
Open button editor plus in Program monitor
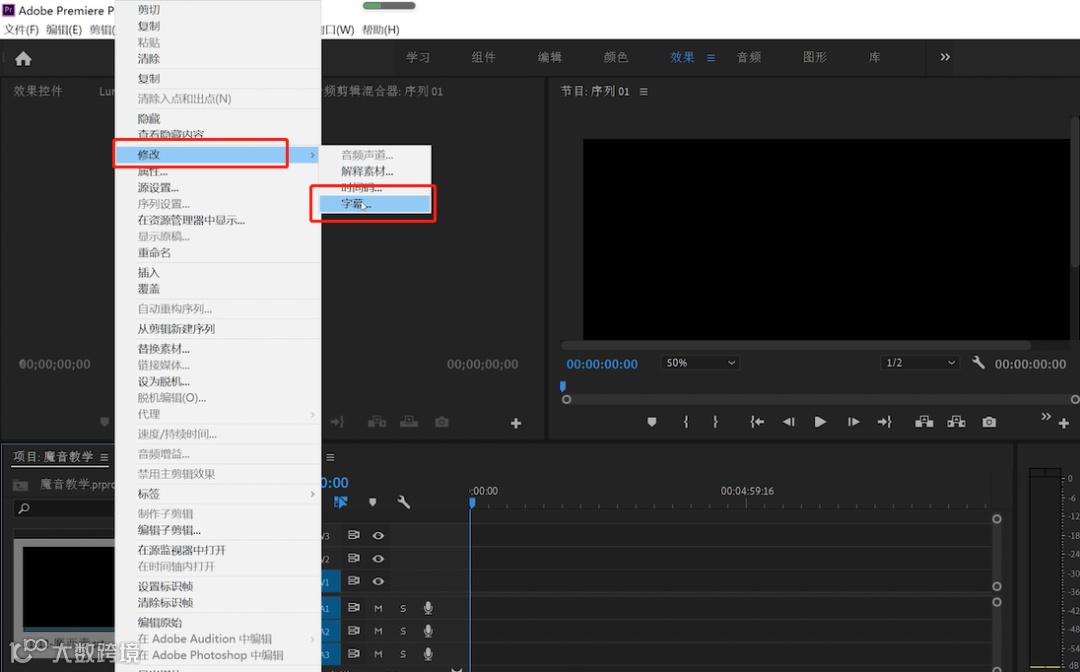[1063, 423]
